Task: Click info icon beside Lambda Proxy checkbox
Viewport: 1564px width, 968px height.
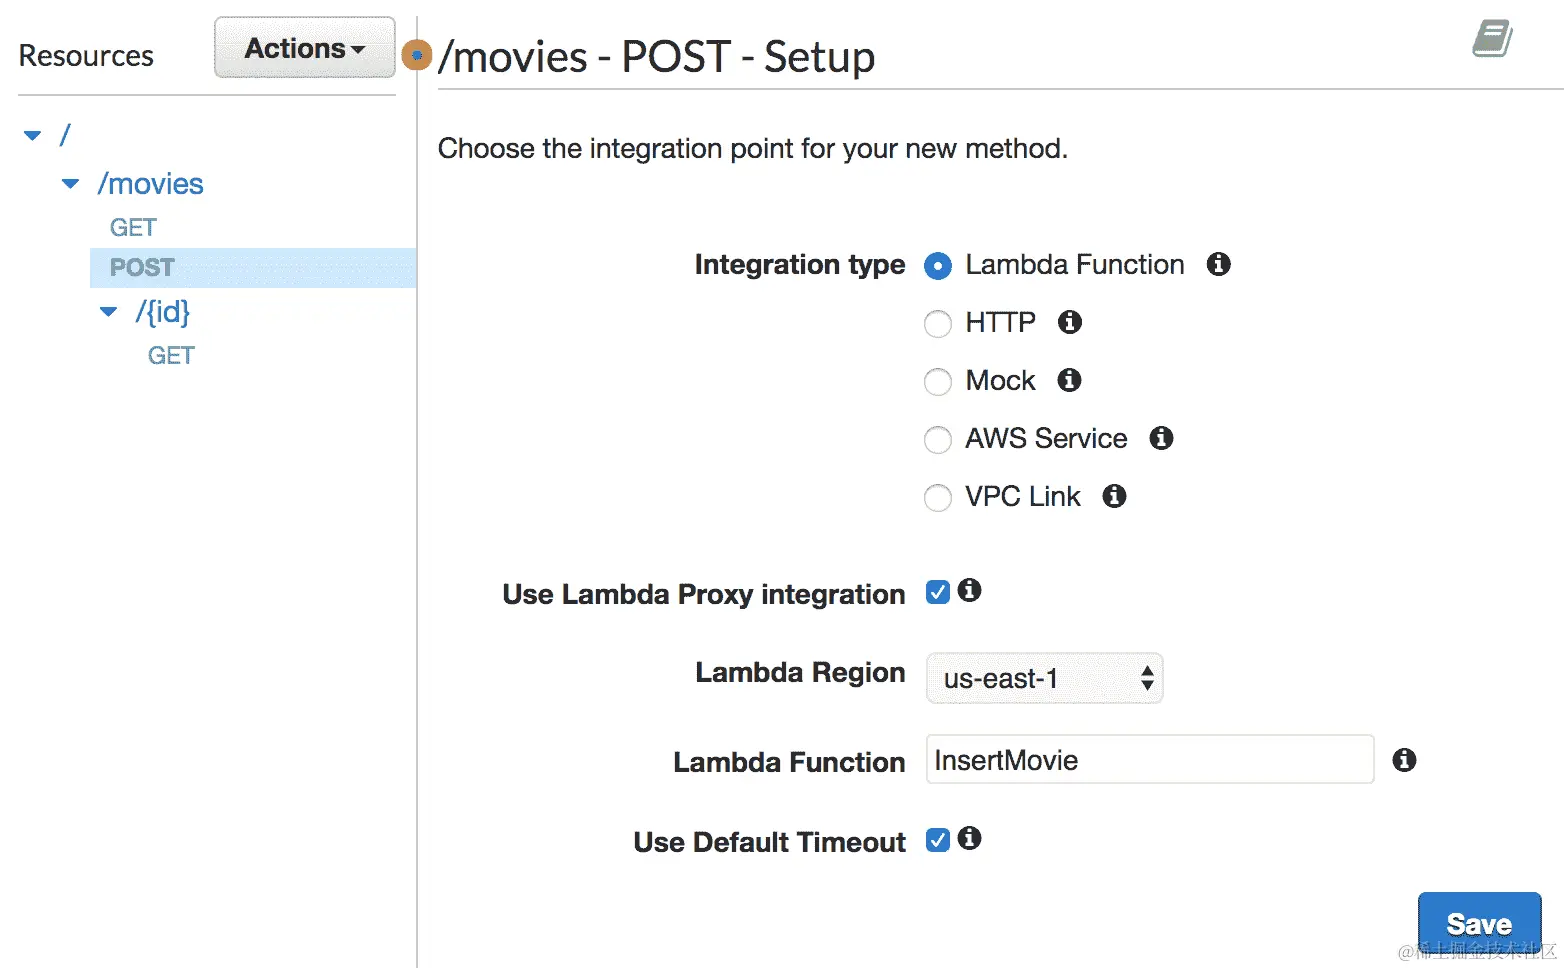Action: point(969,590)
